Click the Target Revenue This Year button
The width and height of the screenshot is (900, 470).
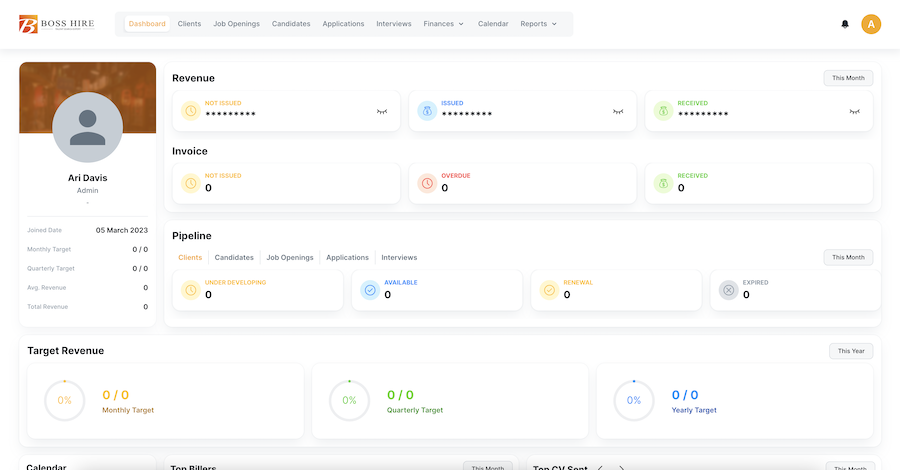(850, 351)
